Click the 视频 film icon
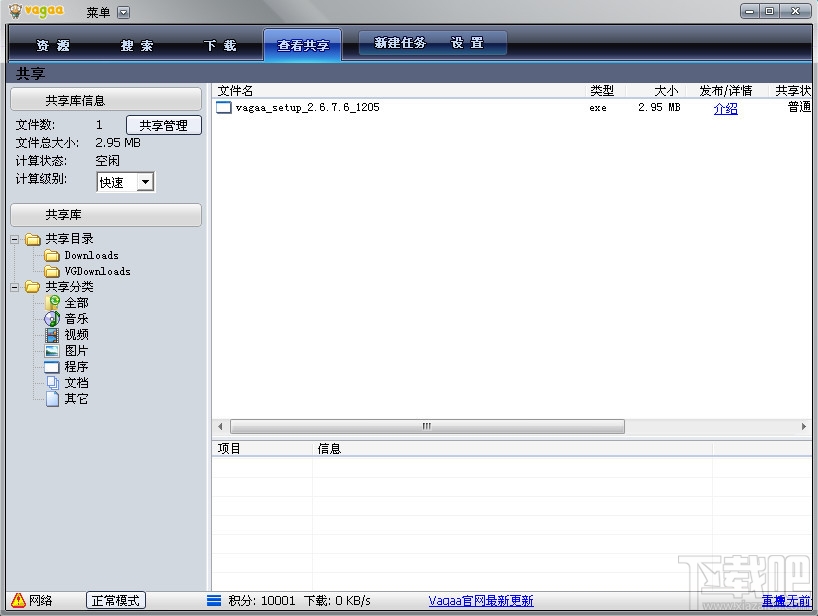 (x=52, y=335)
